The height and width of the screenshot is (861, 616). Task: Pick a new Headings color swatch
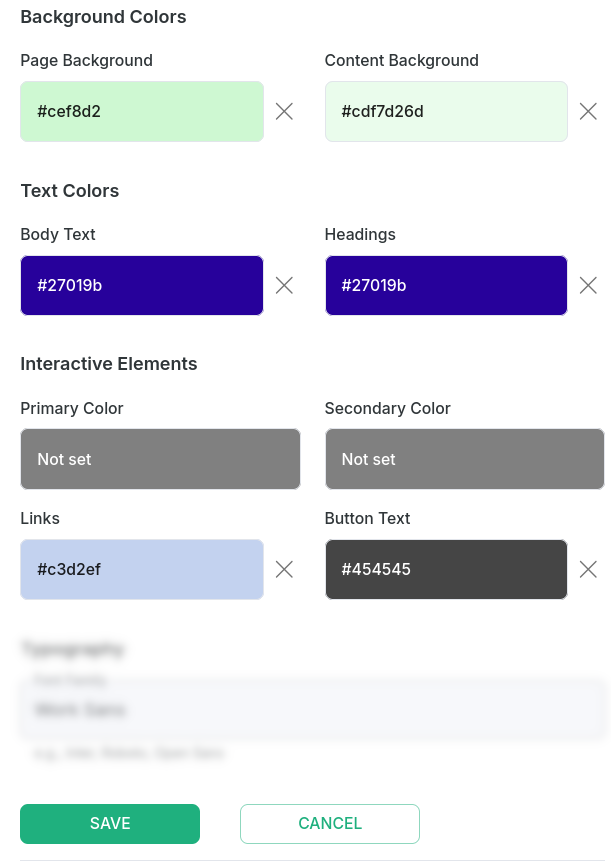446,285
